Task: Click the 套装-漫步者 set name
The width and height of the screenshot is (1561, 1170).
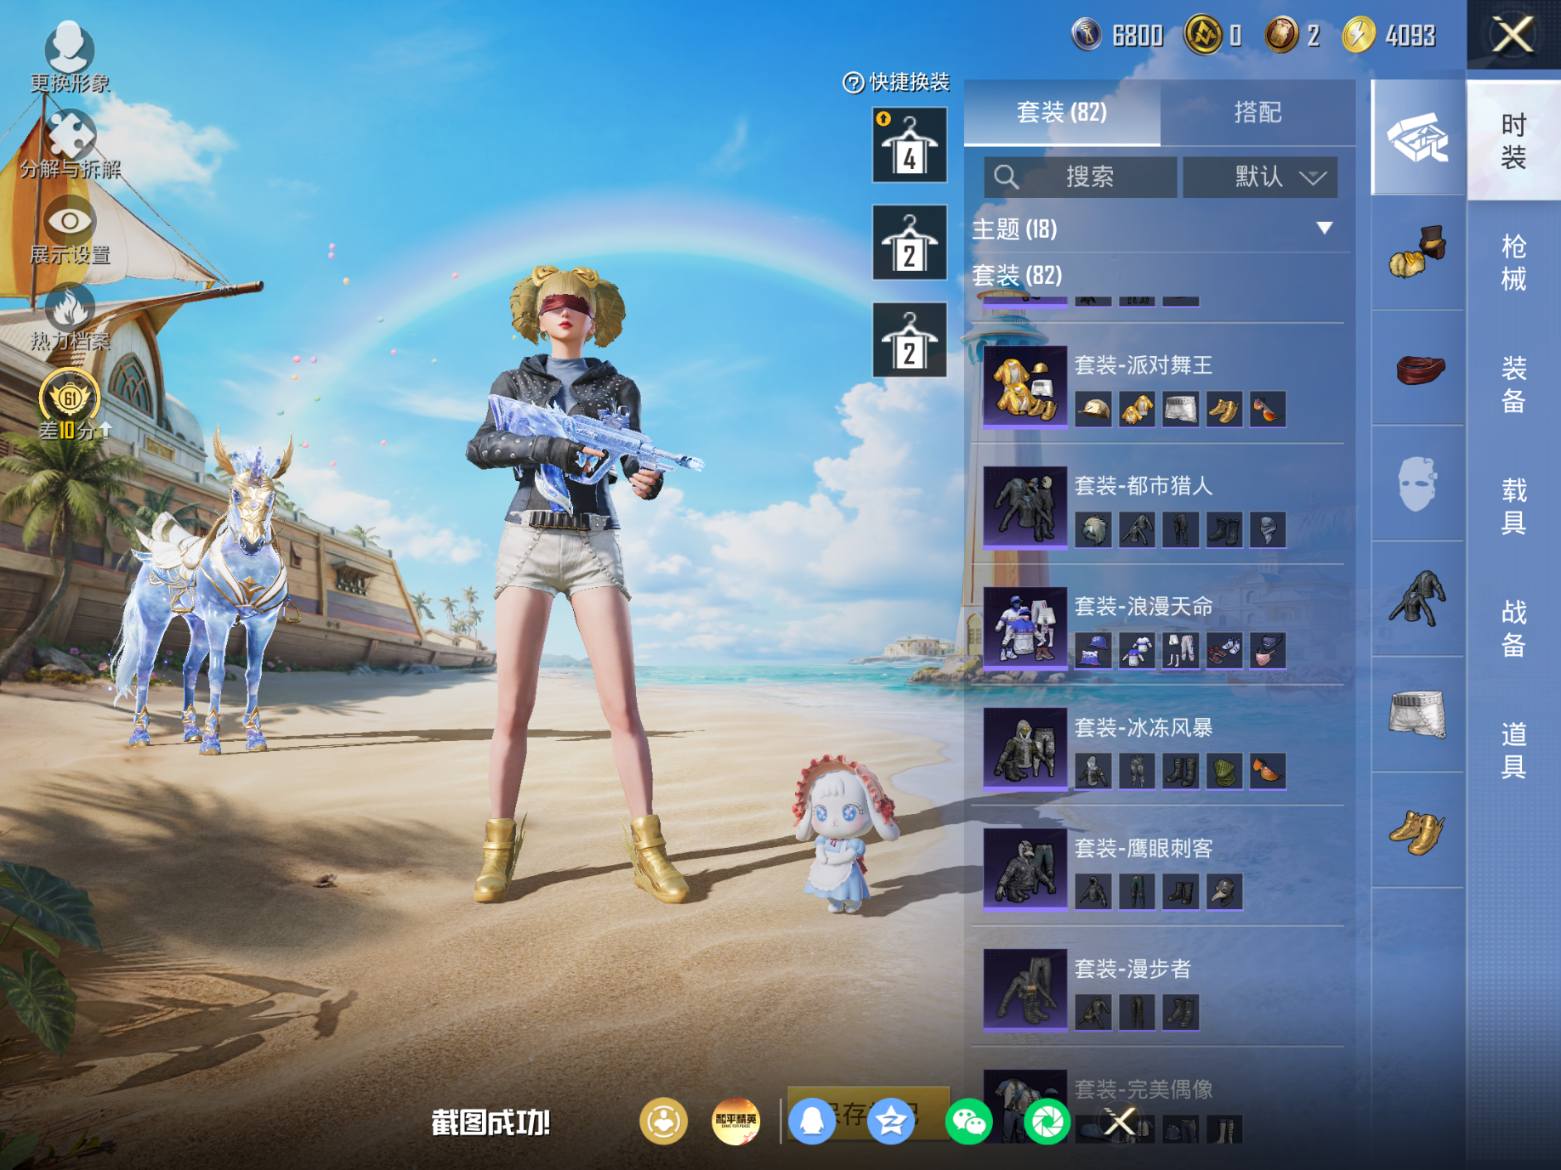Action: pos(1132,968)
